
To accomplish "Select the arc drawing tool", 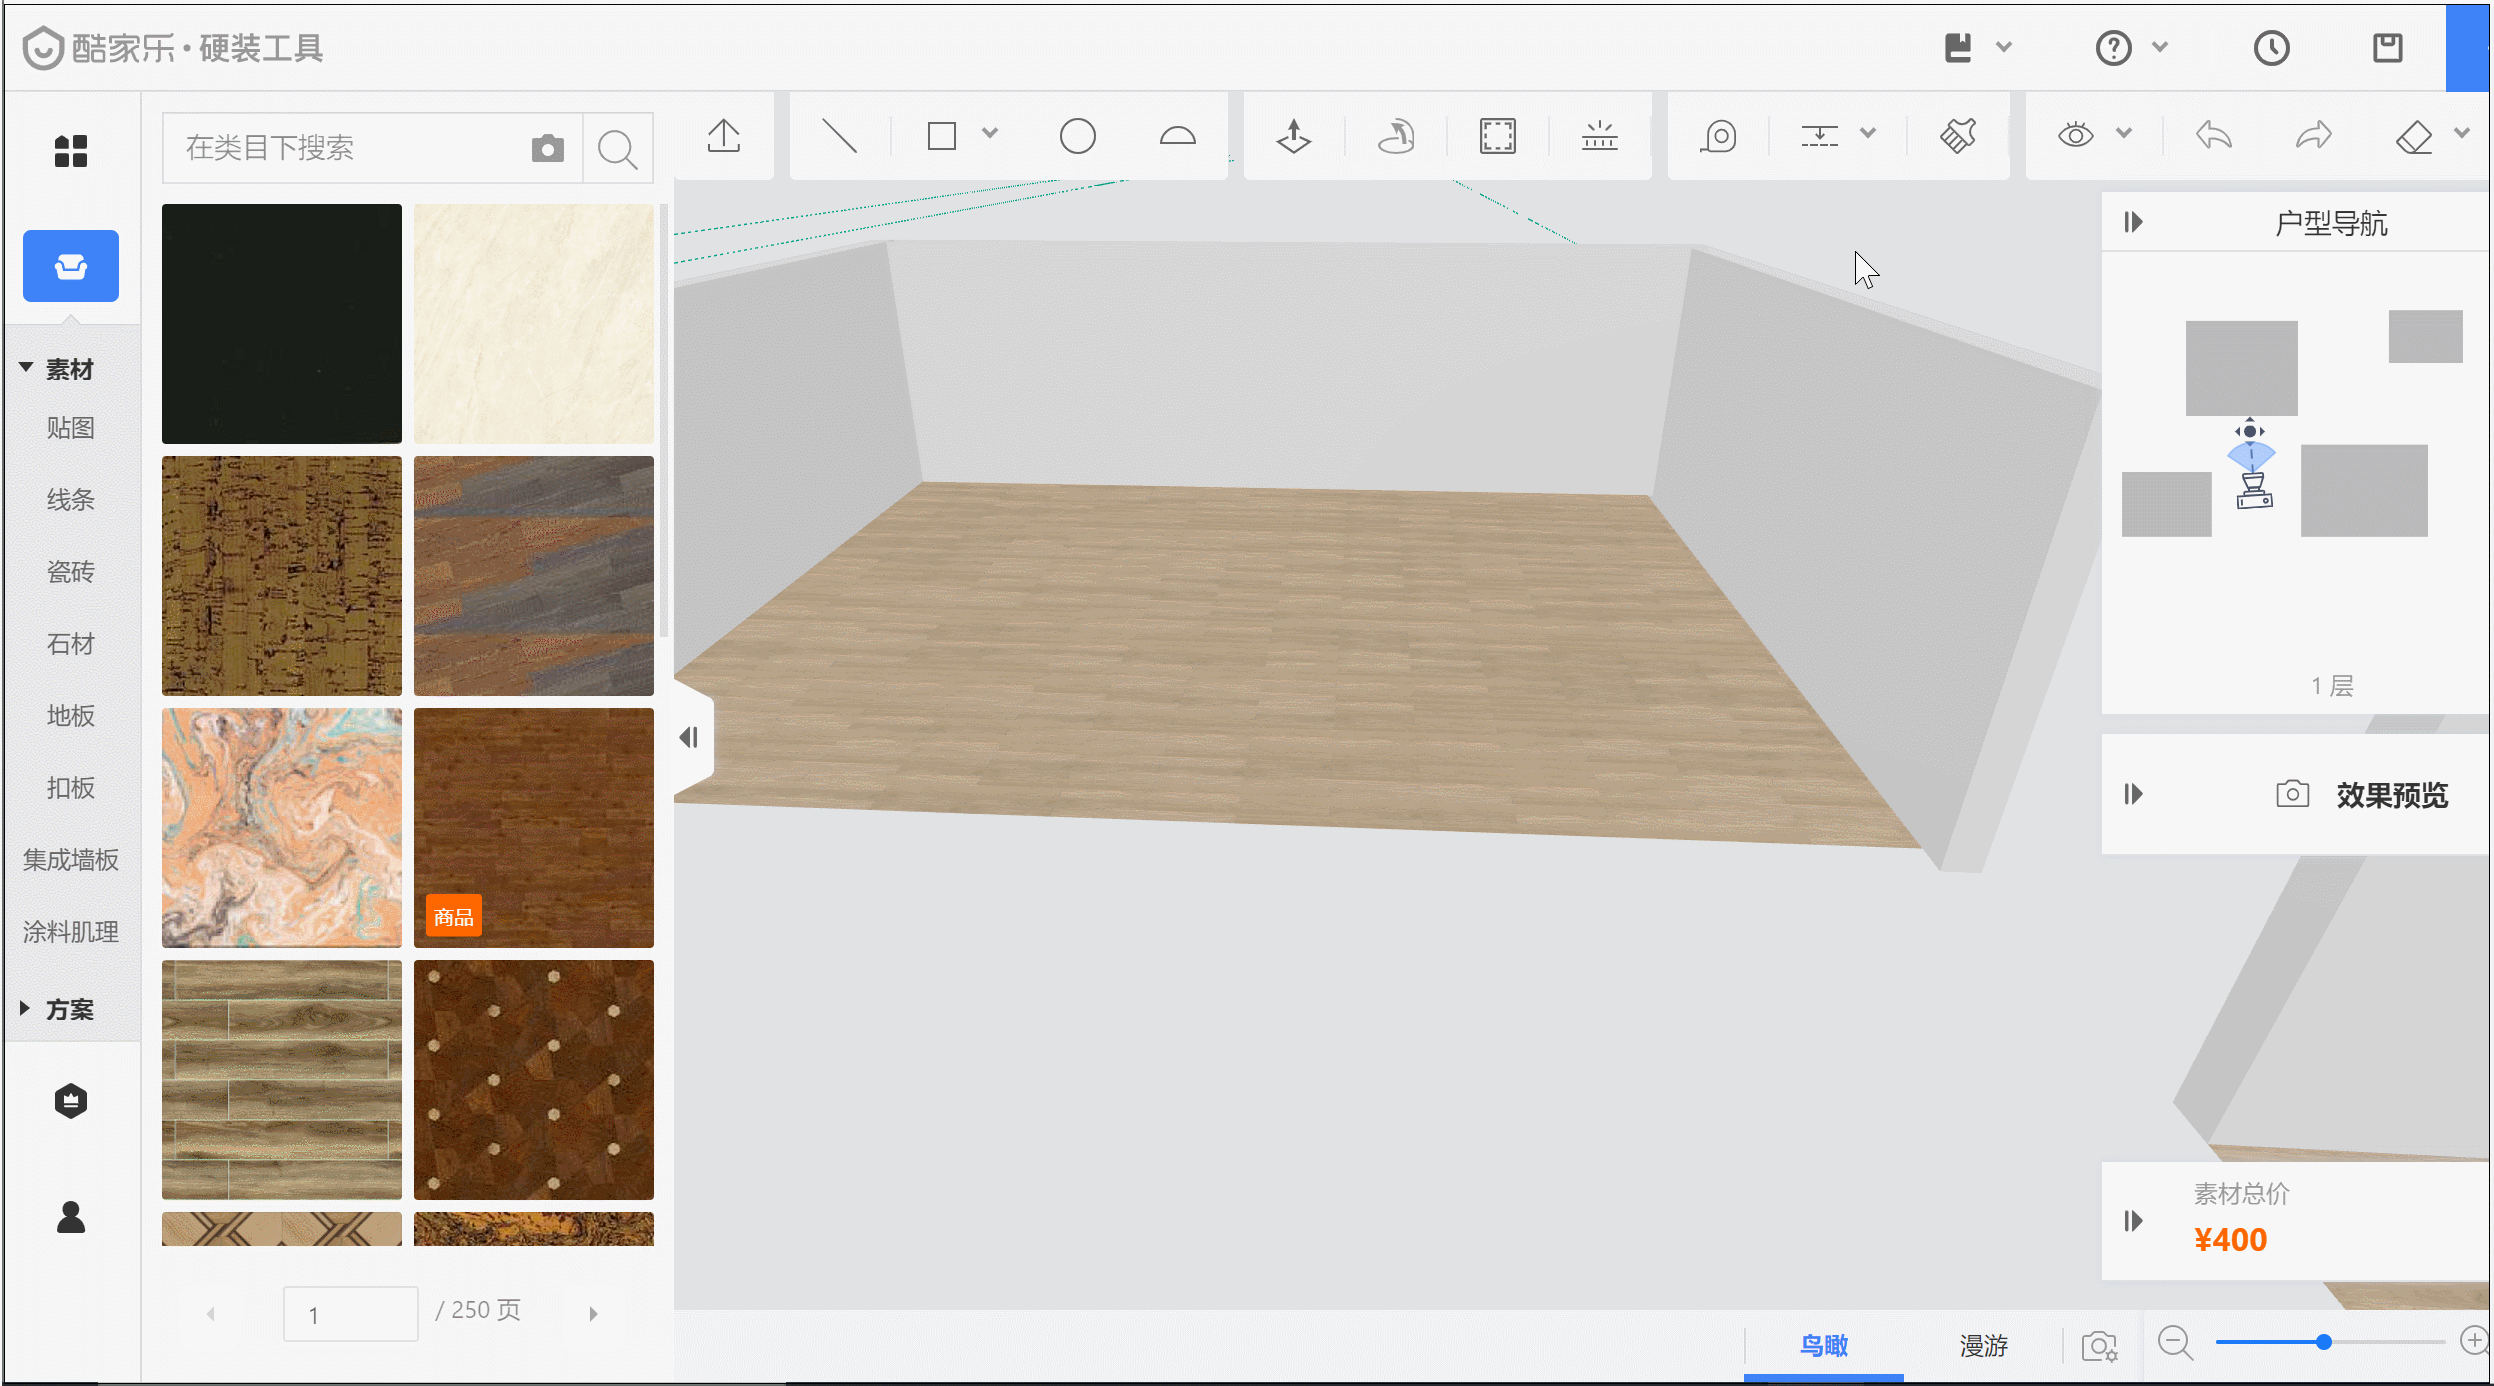I will coord(1177,136).
